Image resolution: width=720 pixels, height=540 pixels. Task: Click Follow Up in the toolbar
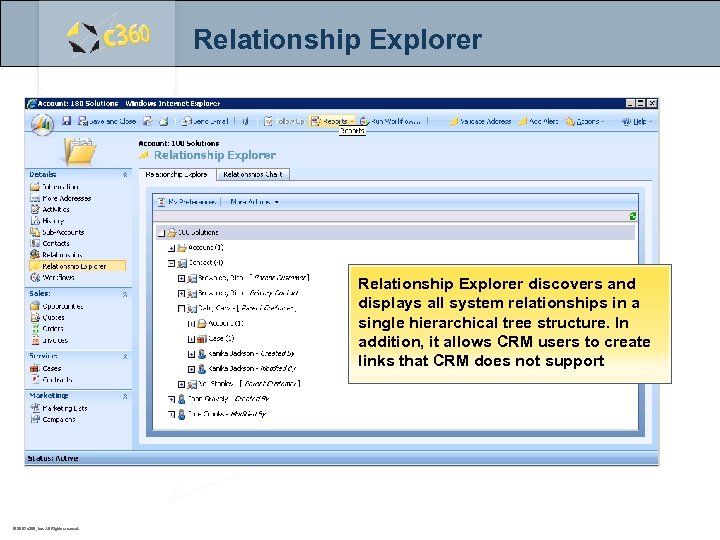284,121
